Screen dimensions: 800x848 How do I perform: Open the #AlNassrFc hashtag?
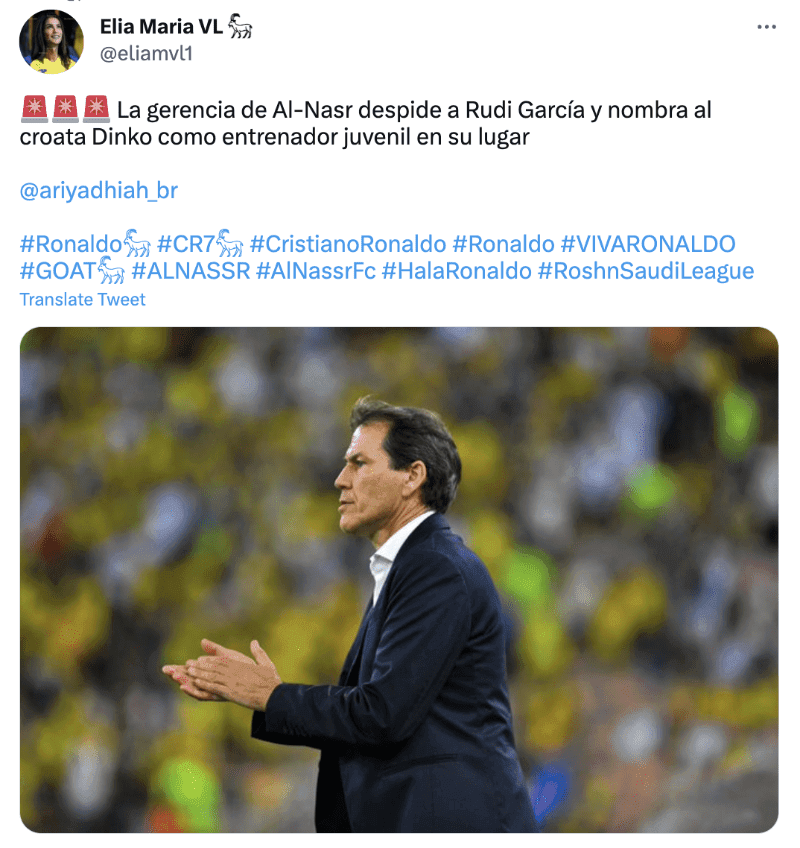click(x=316, y=271)
